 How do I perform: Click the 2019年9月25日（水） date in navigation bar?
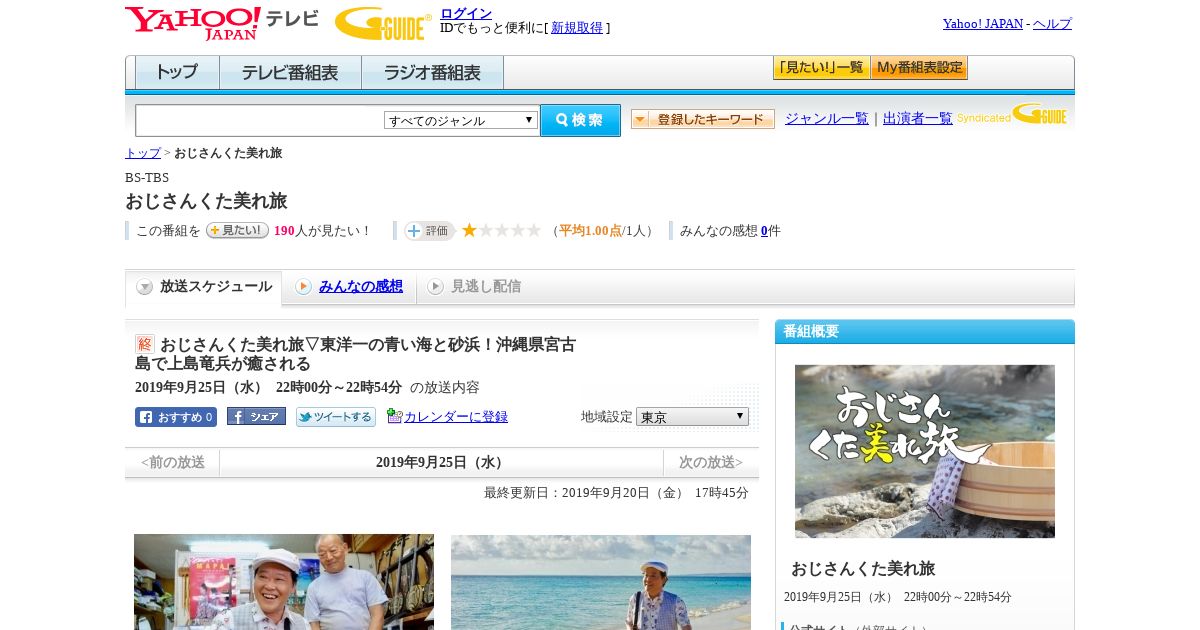tap(441, 463)
